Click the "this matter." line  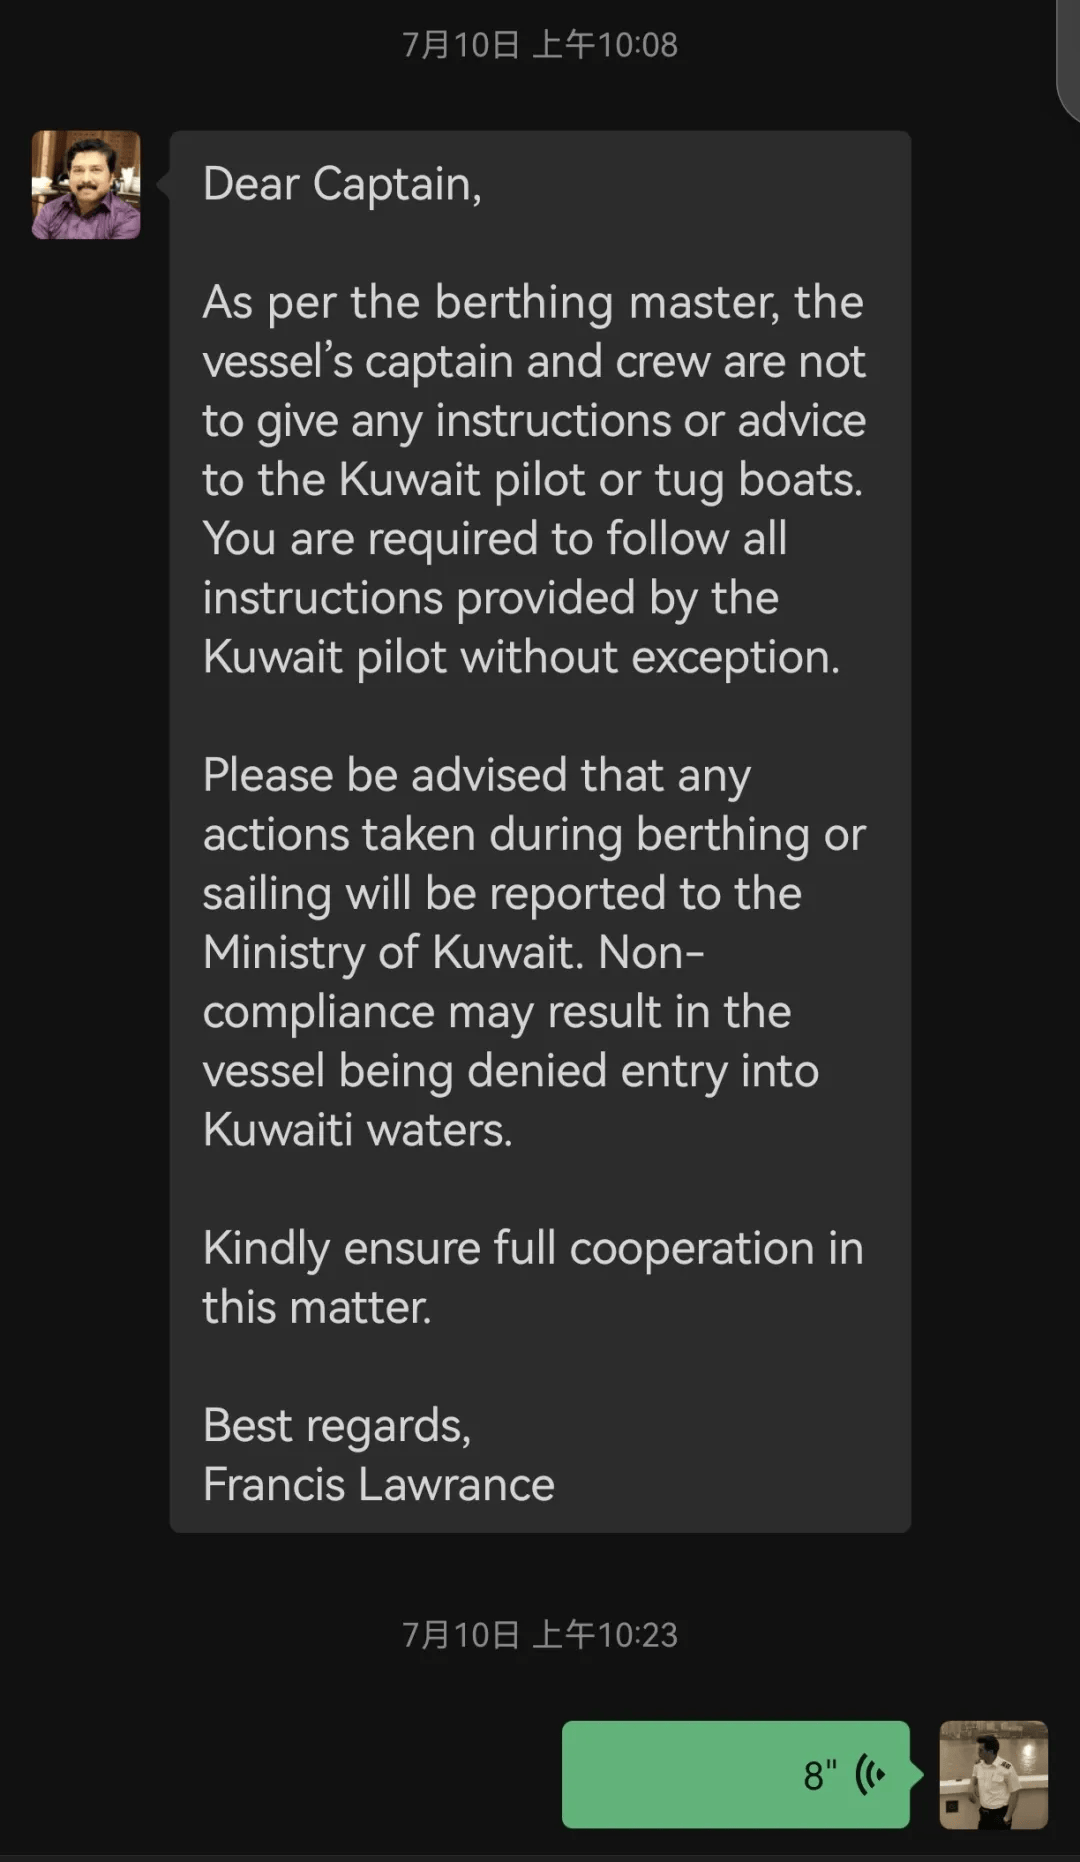[316, 1307]
